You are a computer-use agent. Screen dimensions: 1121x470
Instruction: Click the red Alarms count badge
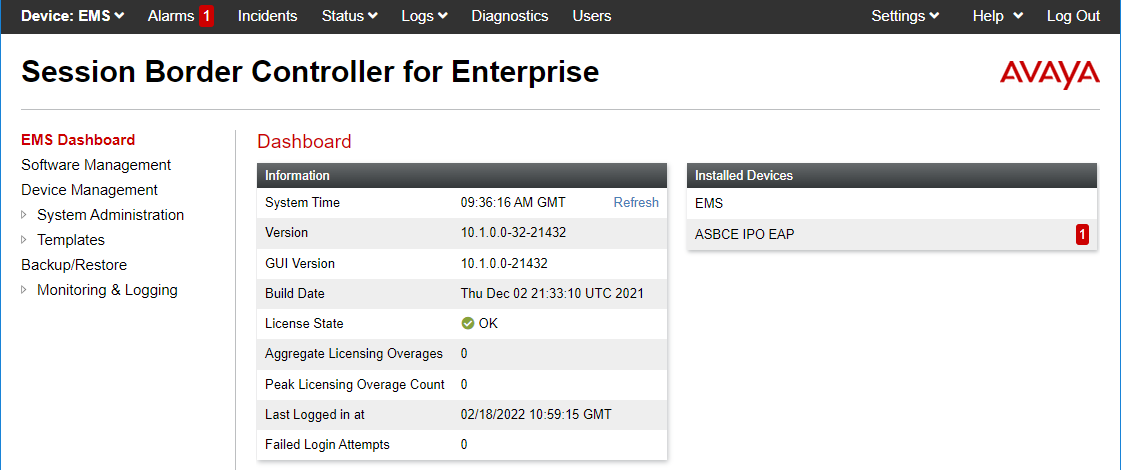207,16
